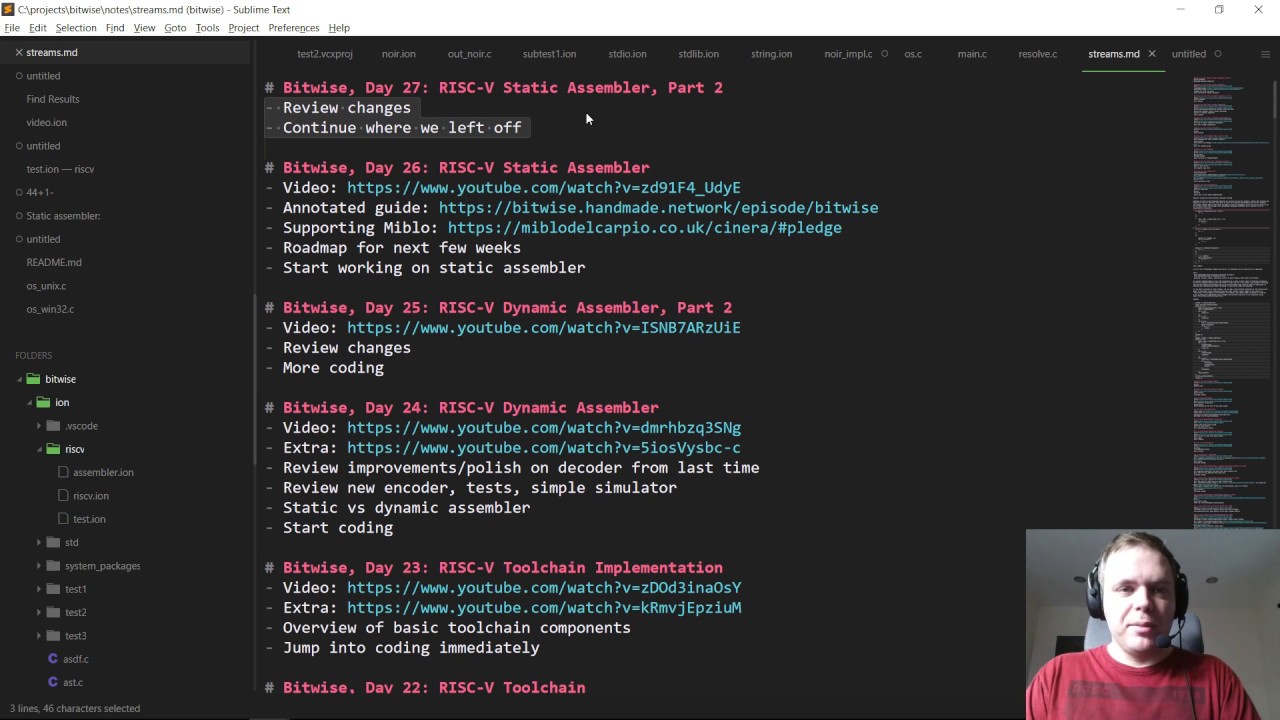Viewport: 1280px width, 720px height.
Task: Click the unsaved dot on the noir_impl.c tab
Action: [884, 54]
